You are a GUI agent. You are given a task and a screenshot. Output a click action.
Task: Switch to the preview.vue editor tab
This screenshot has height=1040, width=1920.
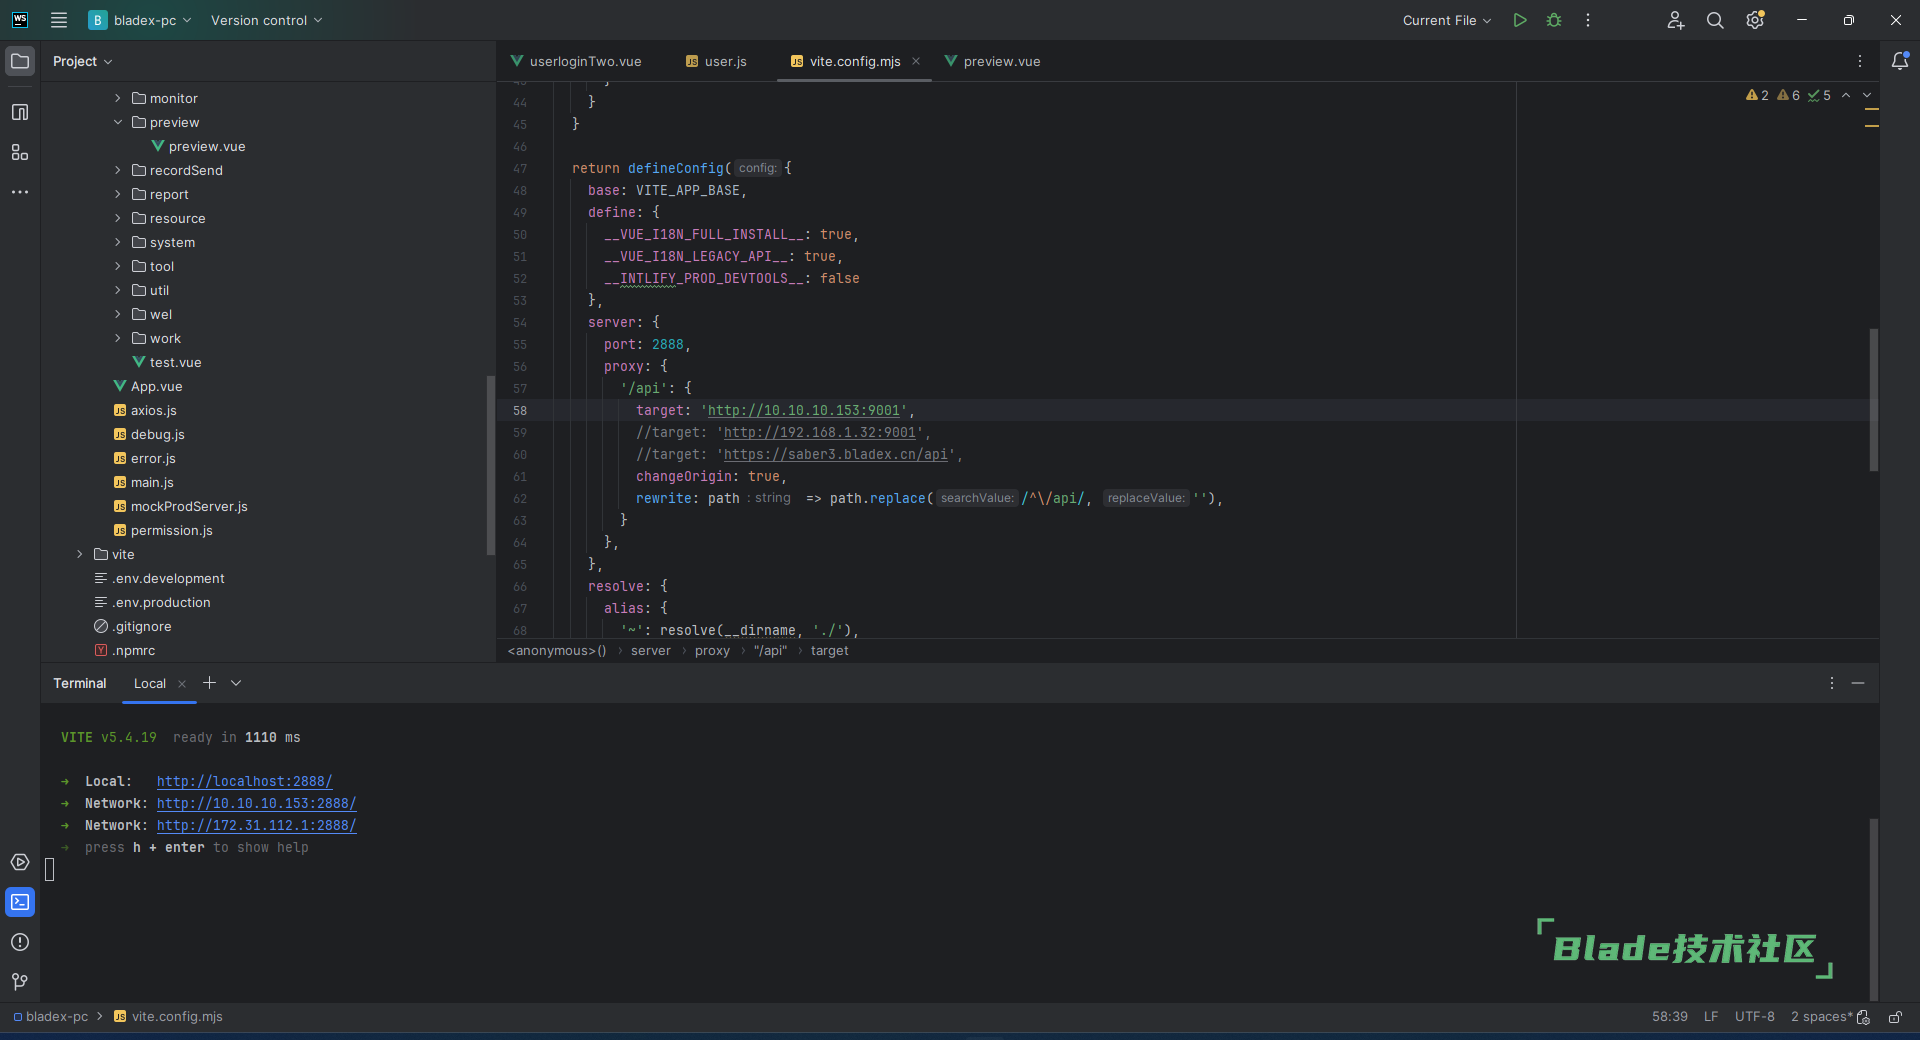click(993, 61)
